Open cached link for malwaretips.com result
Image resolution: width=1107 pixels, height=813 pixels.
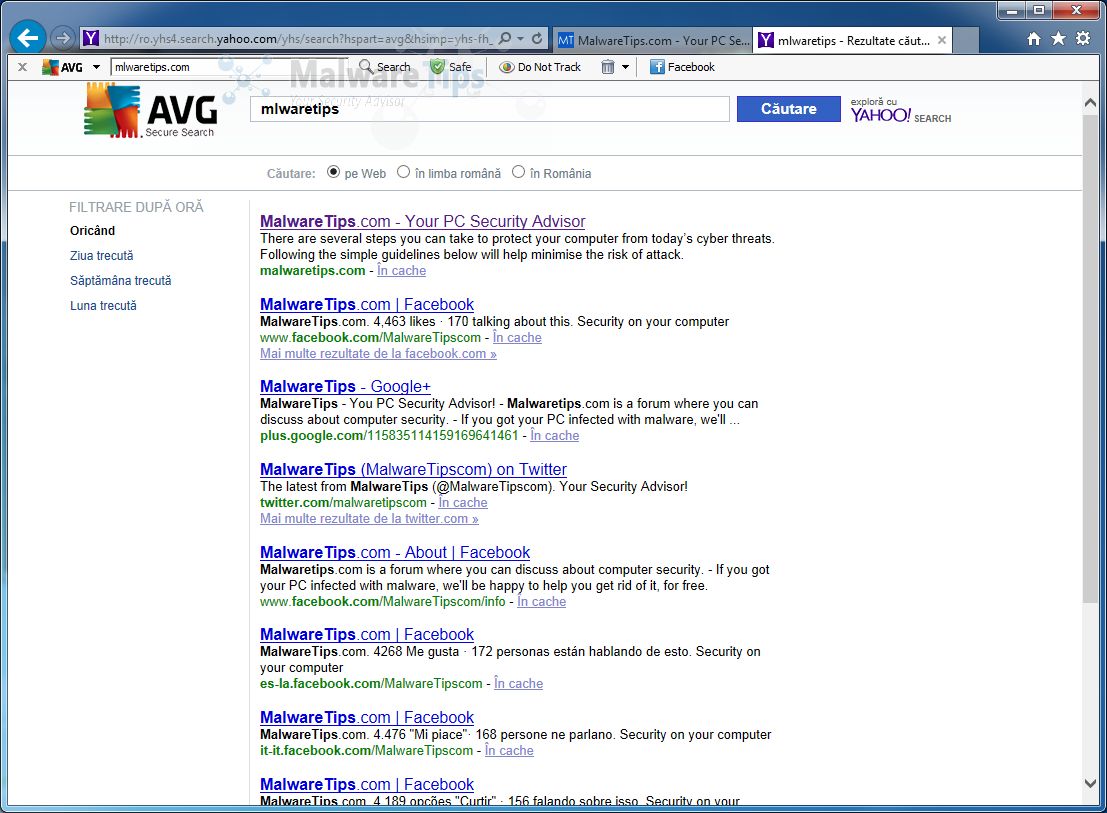tap(401, 271)
